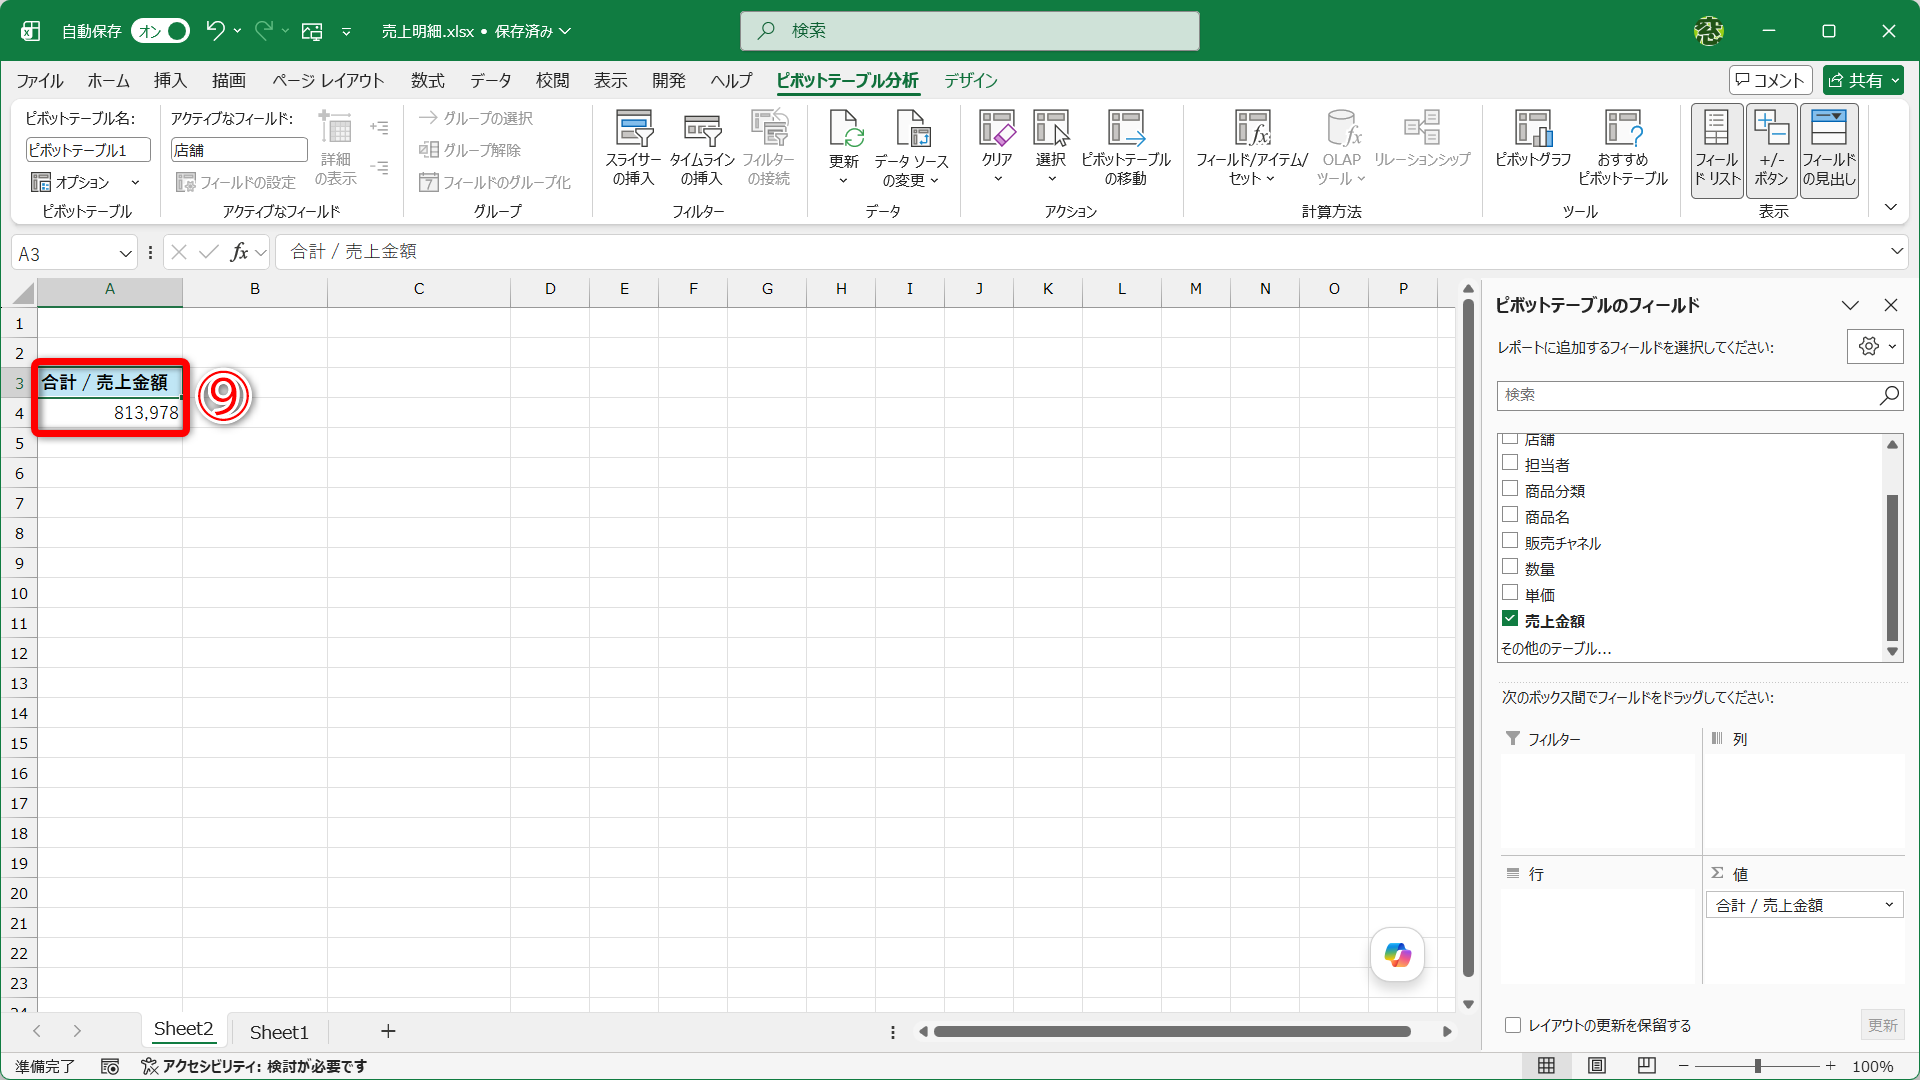The width and height of the screenshot is (1920, 1080).
Task: Open field list tools gear menu
Action: [1875, 347]
